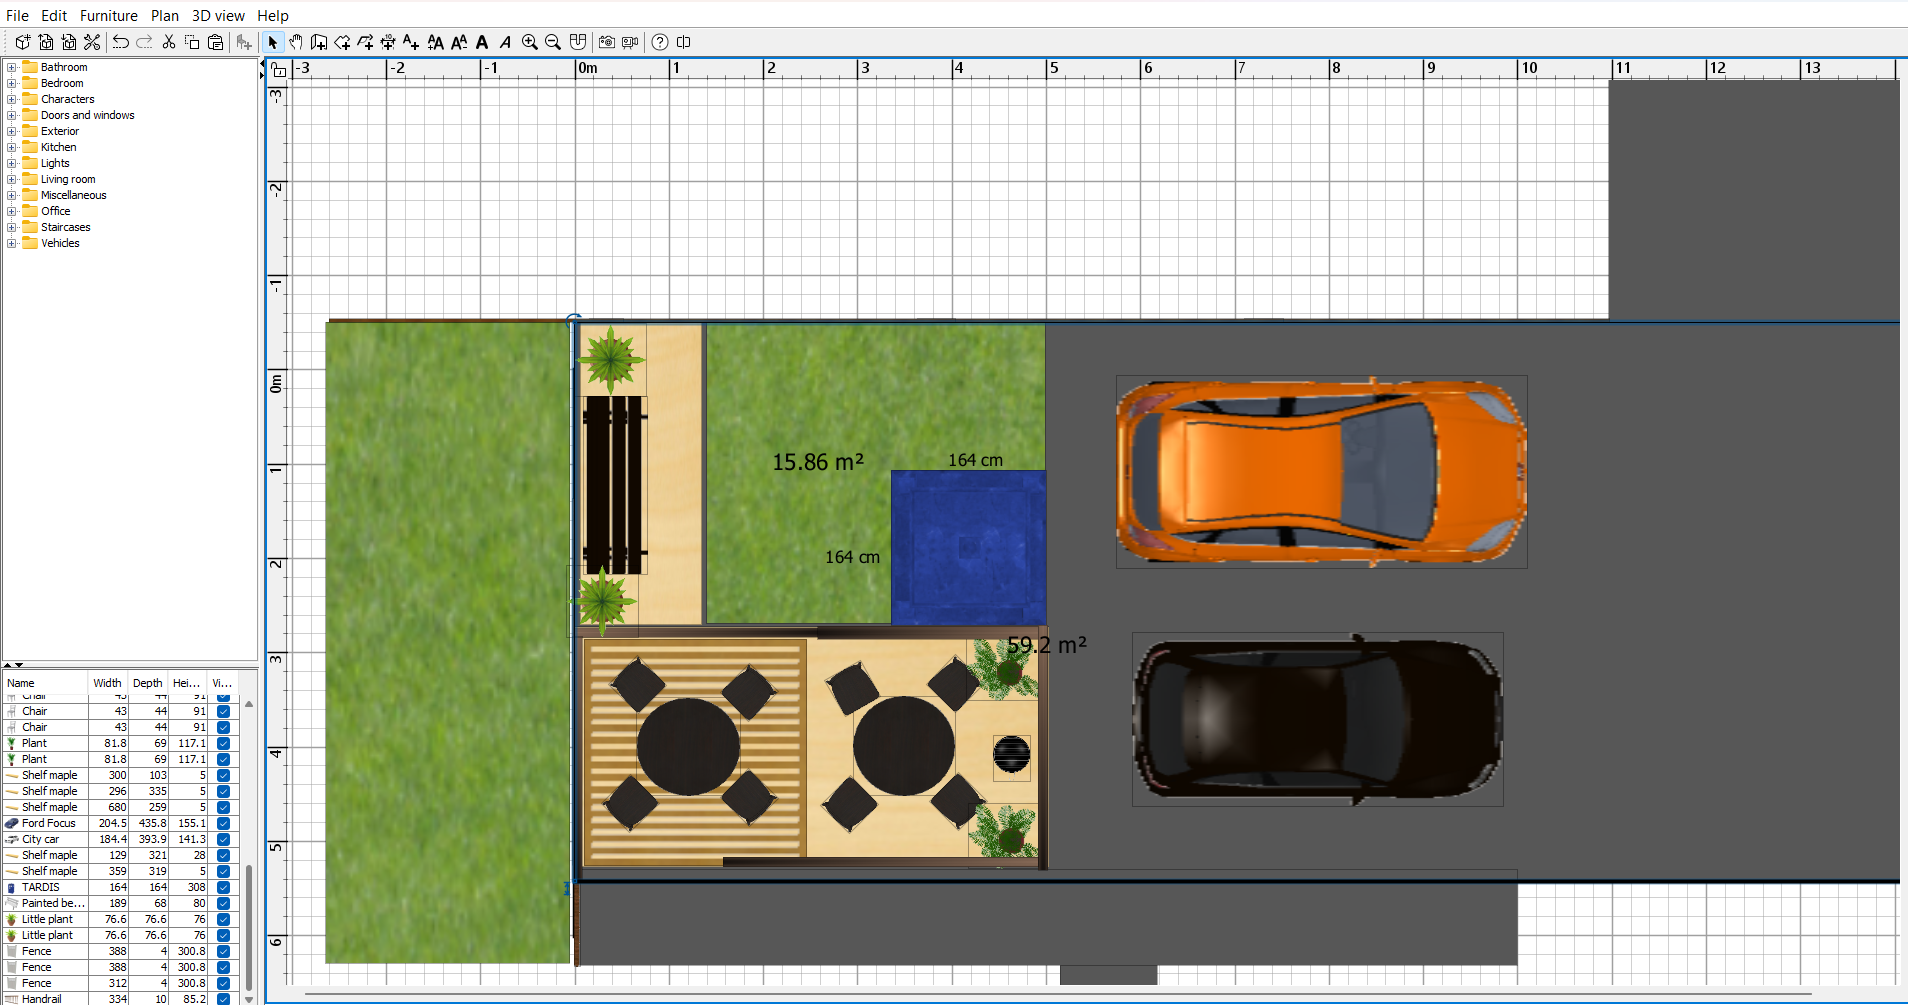Select the Add text tool
Viewport: 1908px width, 1005px height.
(411, 42)
